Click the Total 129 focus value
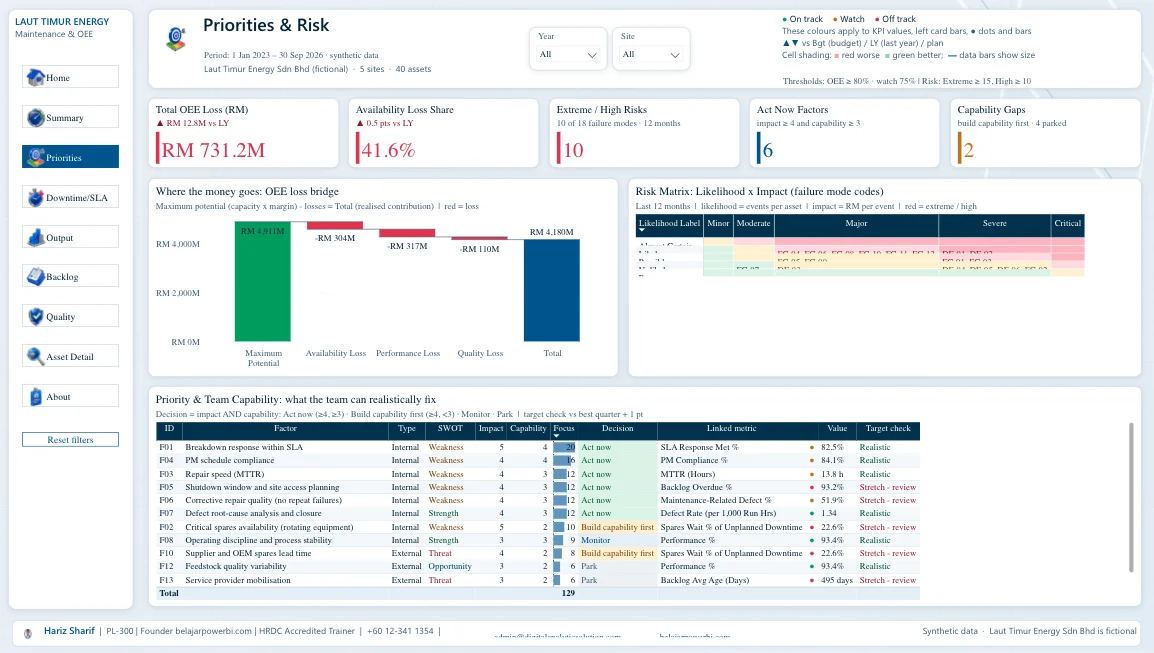 [x=568, y=593]
